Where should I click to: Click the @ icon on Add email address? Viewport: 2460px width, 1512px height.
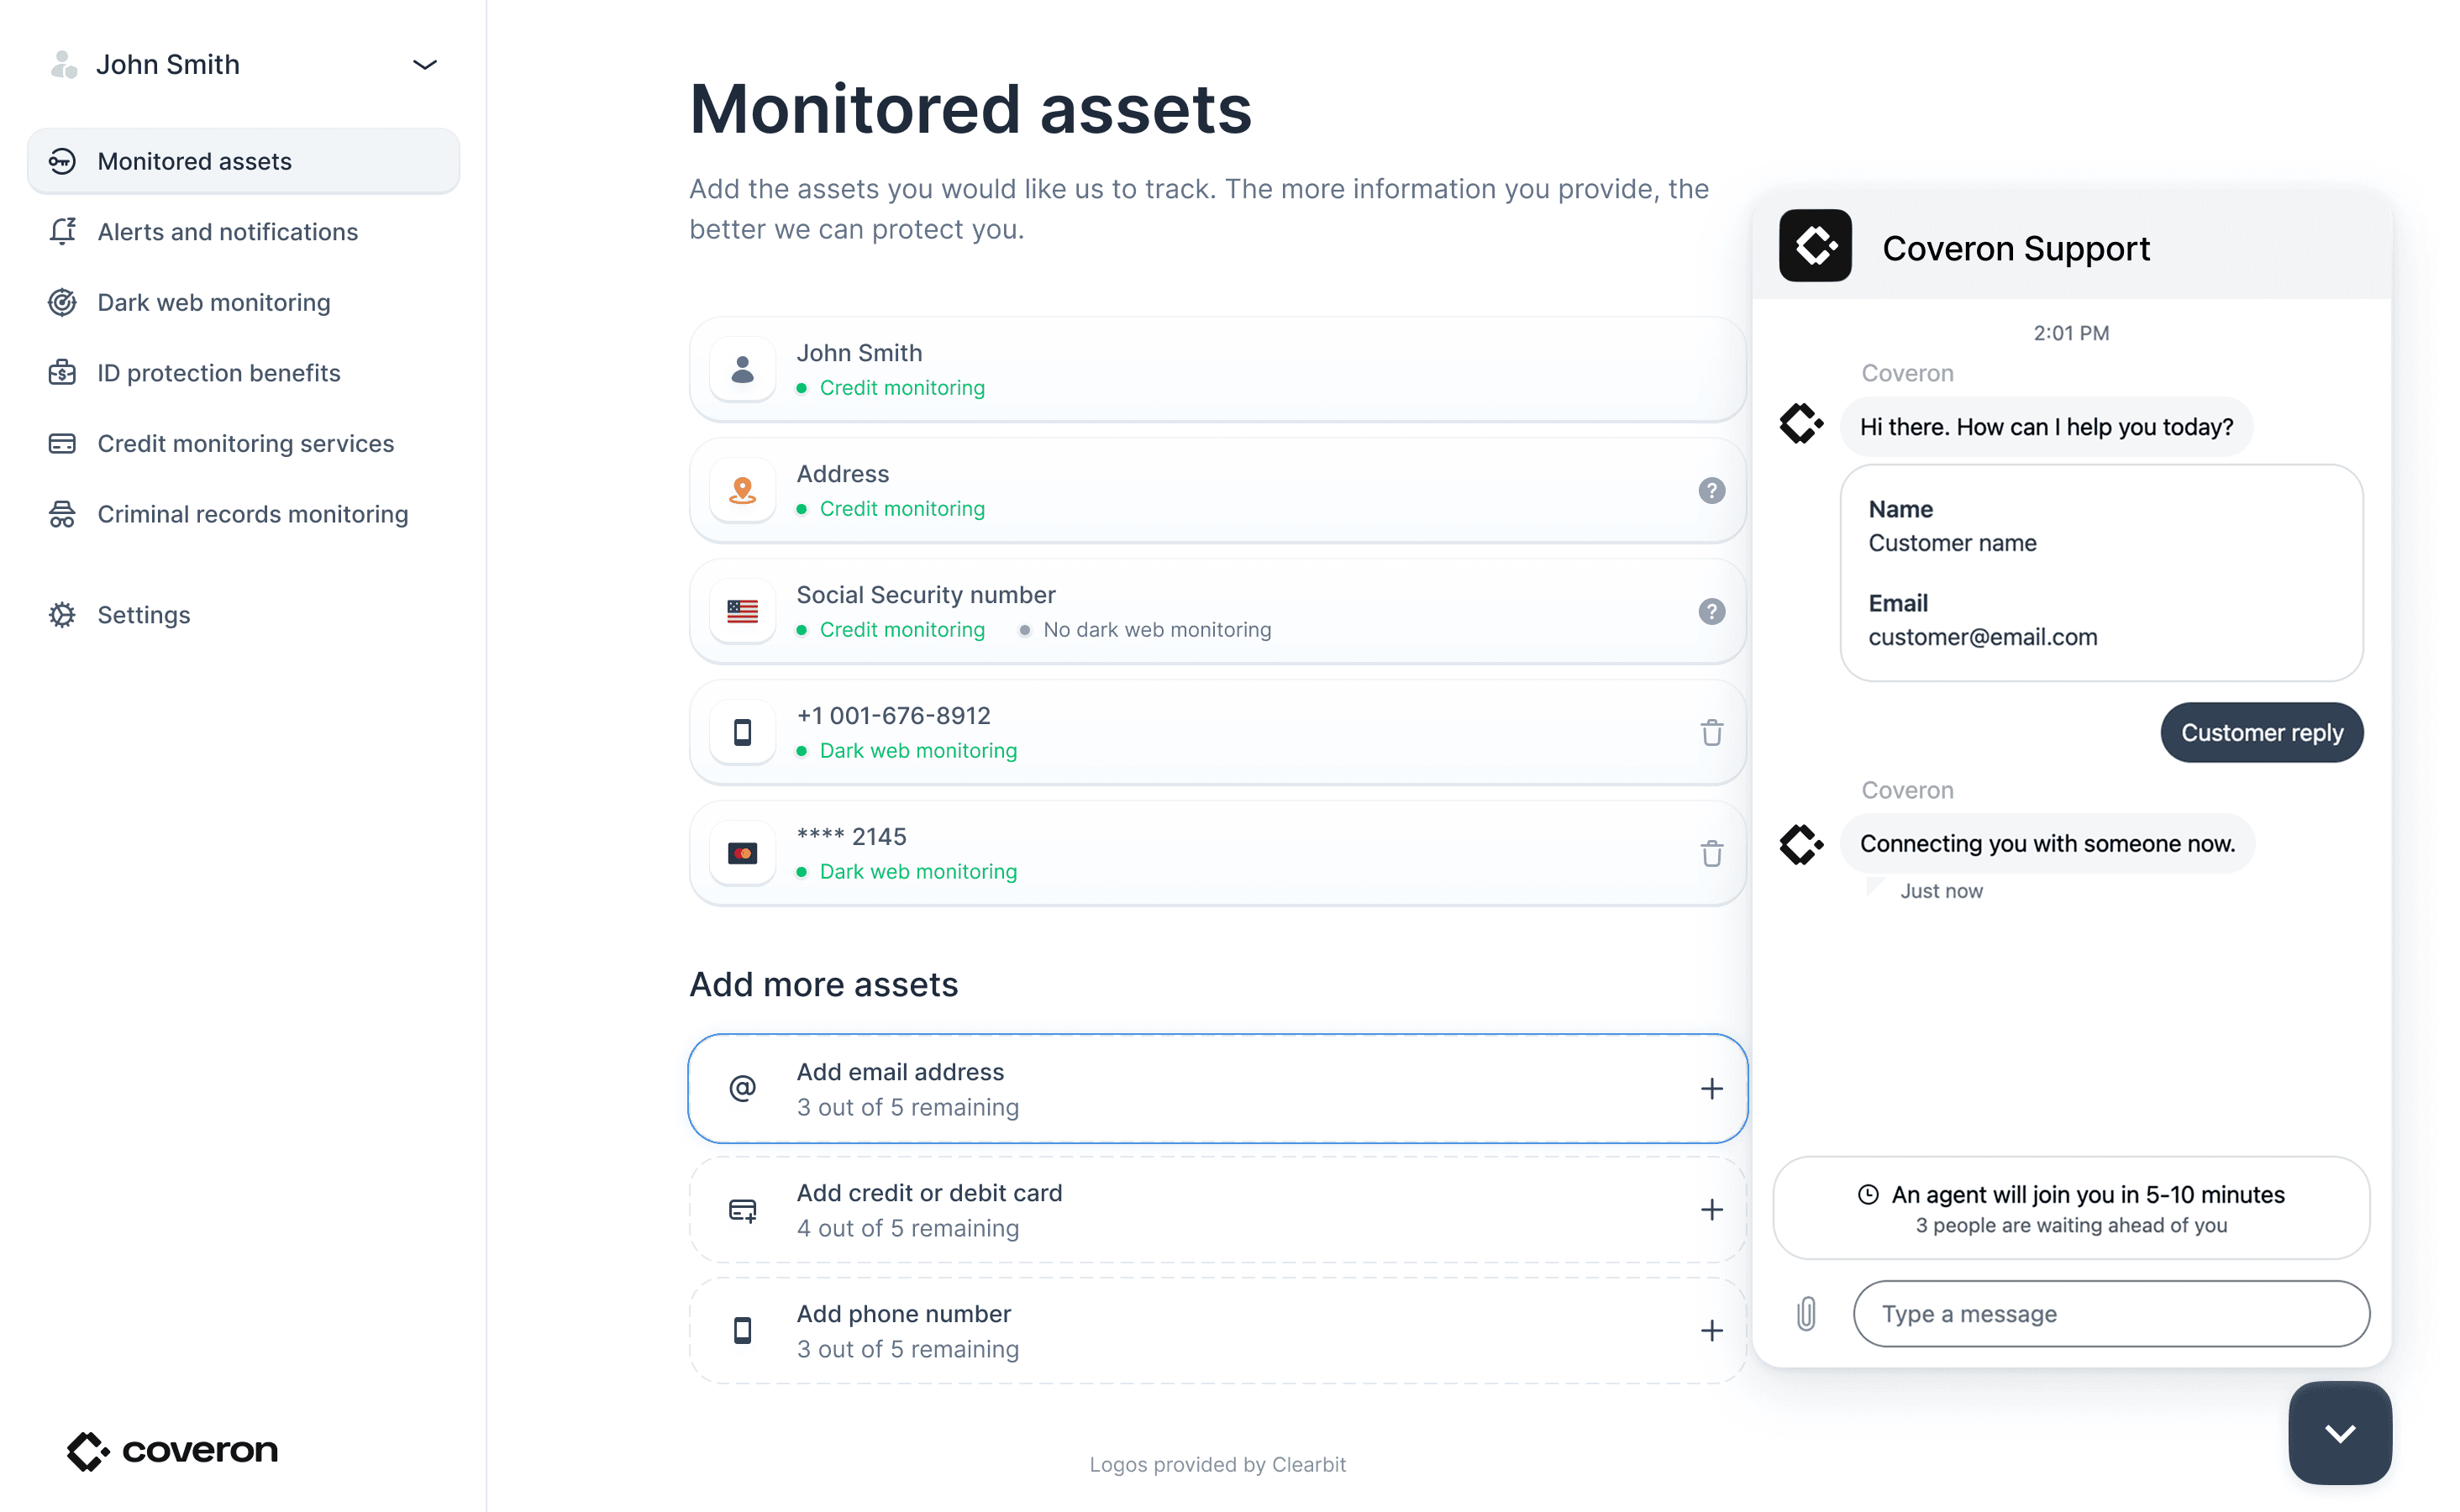click(742, 1088)
